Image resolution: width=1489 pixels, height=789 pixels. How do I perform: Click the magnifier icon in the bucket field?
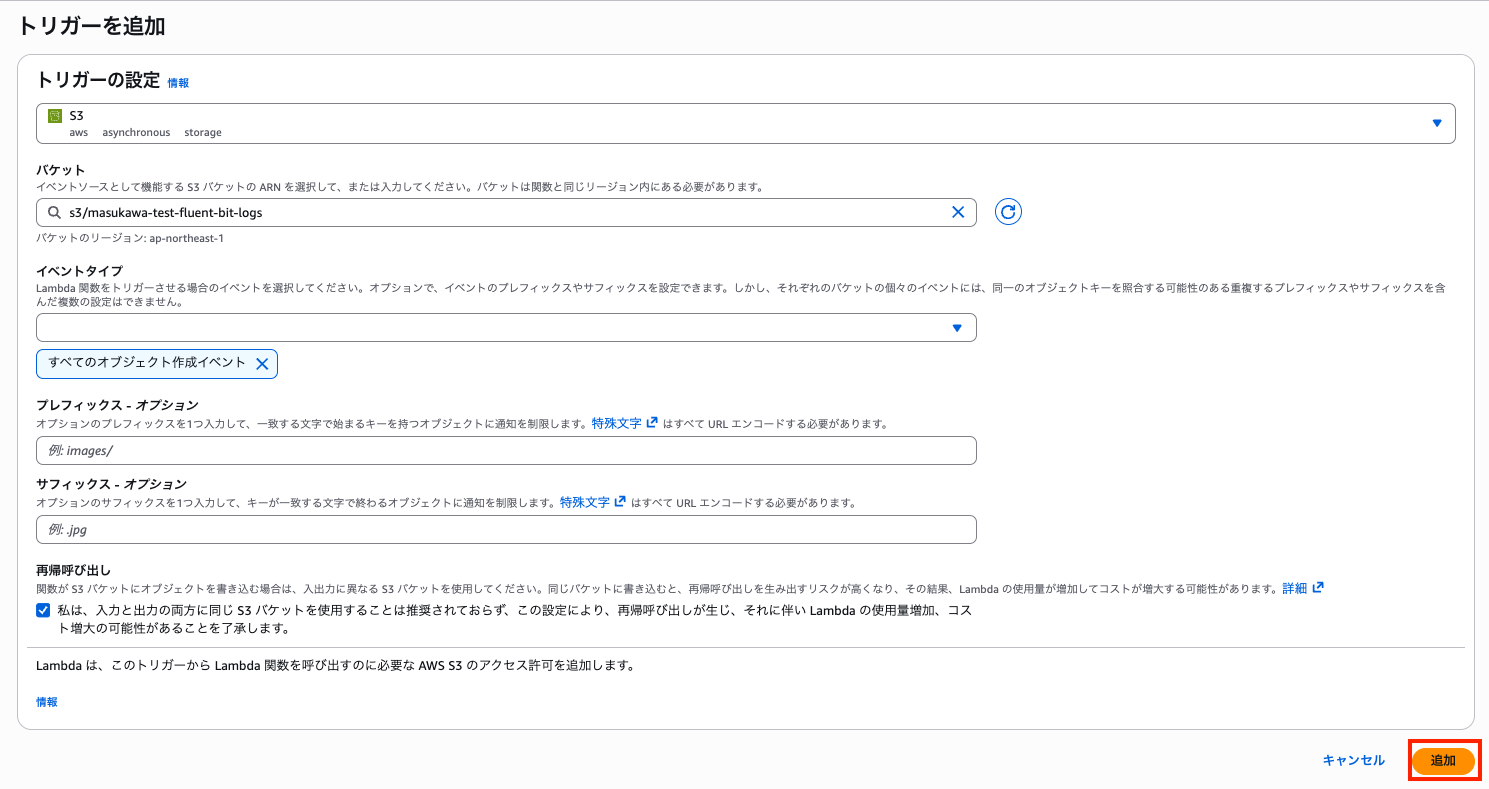tap(53, 212)
